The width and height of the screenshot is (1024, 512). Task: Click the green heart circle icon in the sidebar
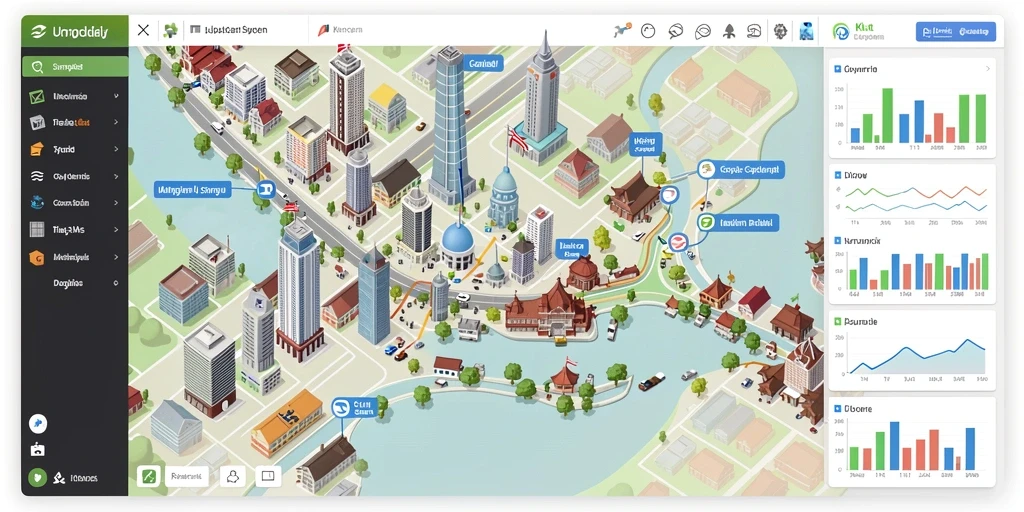click(38, 478)
